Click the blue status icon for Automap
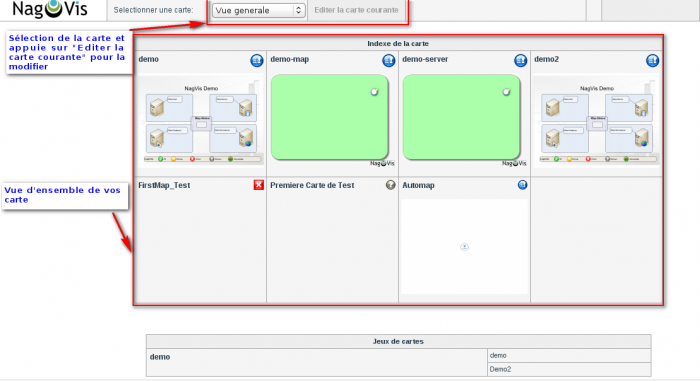The width and height of the screenshot is (700, 381). point(522,184)
